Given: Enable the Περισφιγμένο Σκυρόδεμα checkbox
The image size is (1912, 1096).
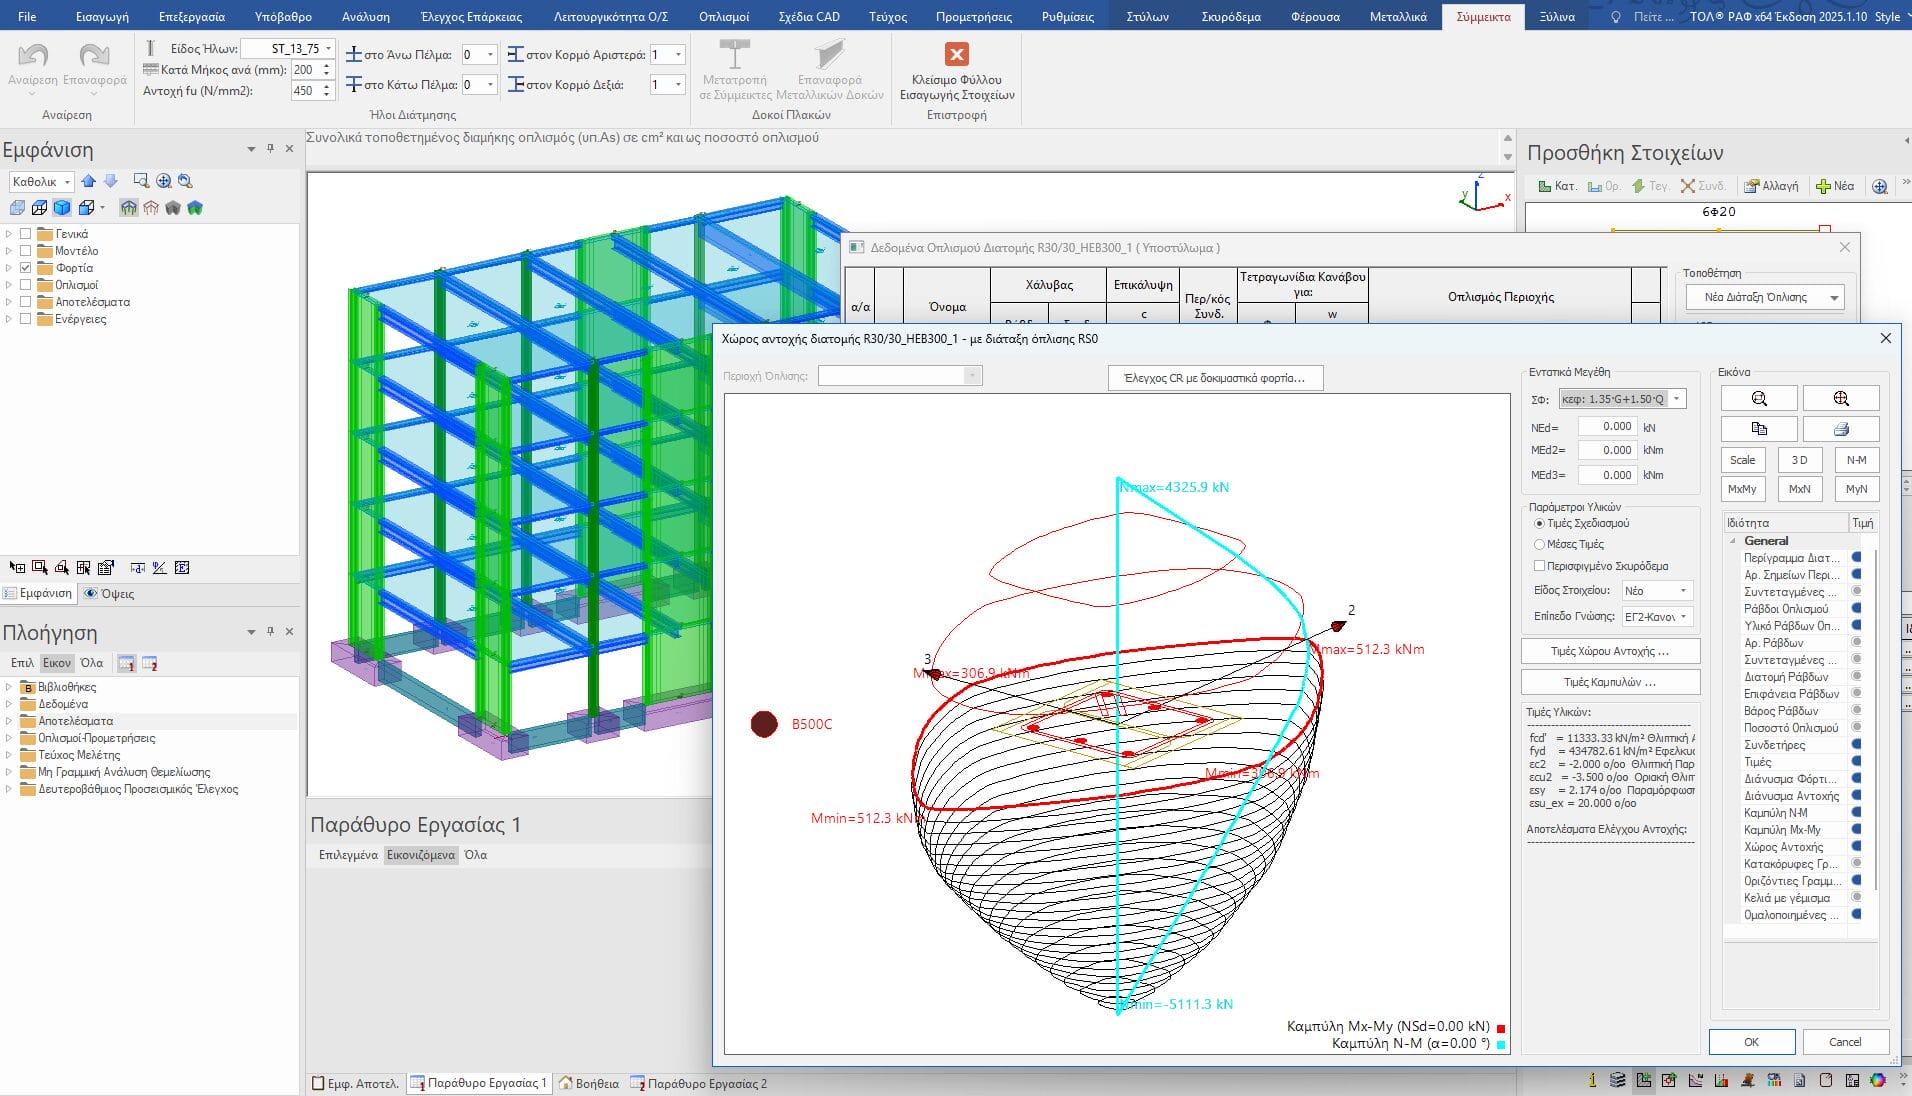Looking at the screenshot, I should [1540, 566].
